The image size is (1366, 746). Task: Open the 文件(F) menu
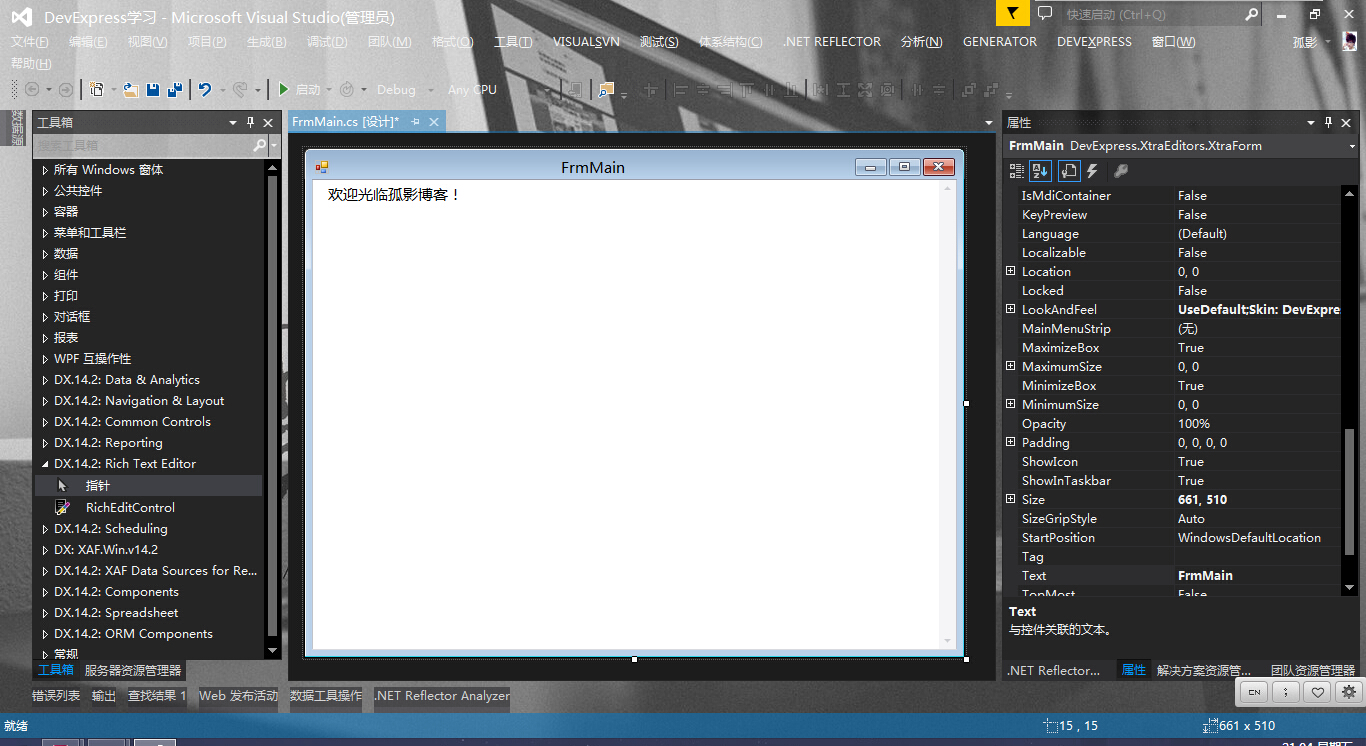(30, 41)
